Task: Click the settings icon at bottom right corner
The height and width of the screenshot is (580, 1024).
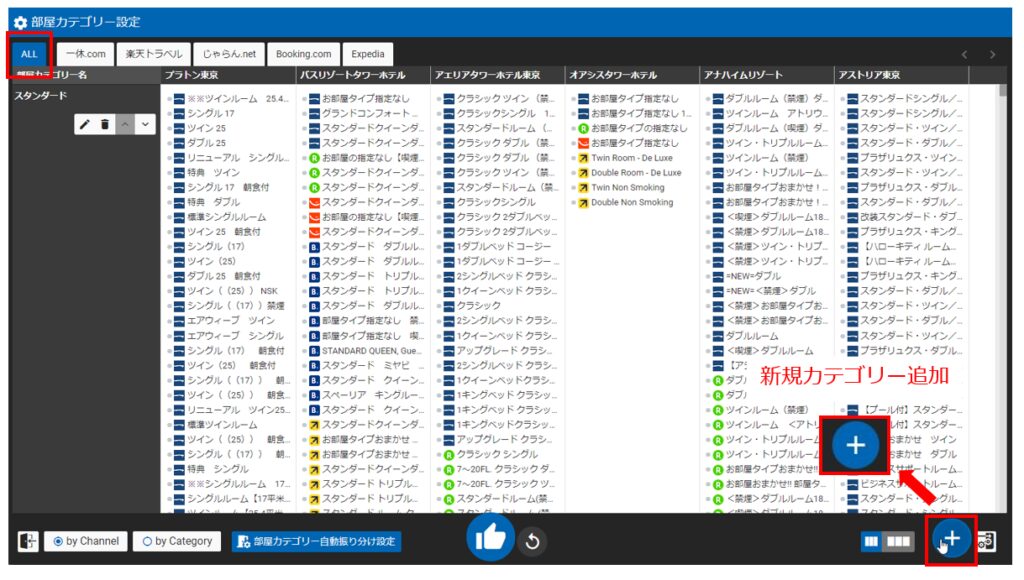Action: click(985, 541)
